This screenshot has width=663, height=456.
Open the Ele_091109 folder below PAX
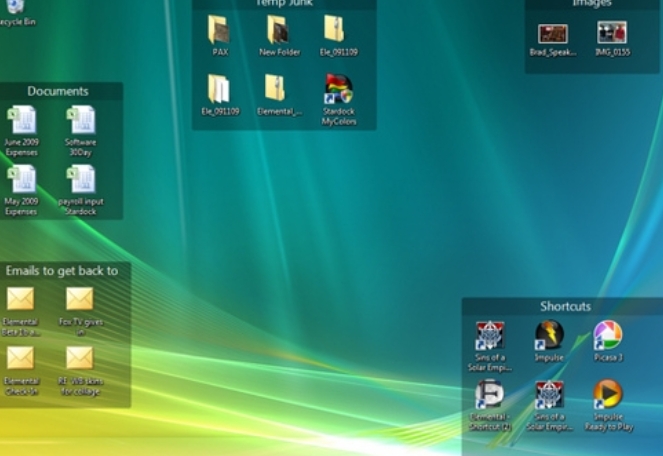(219, 89)
